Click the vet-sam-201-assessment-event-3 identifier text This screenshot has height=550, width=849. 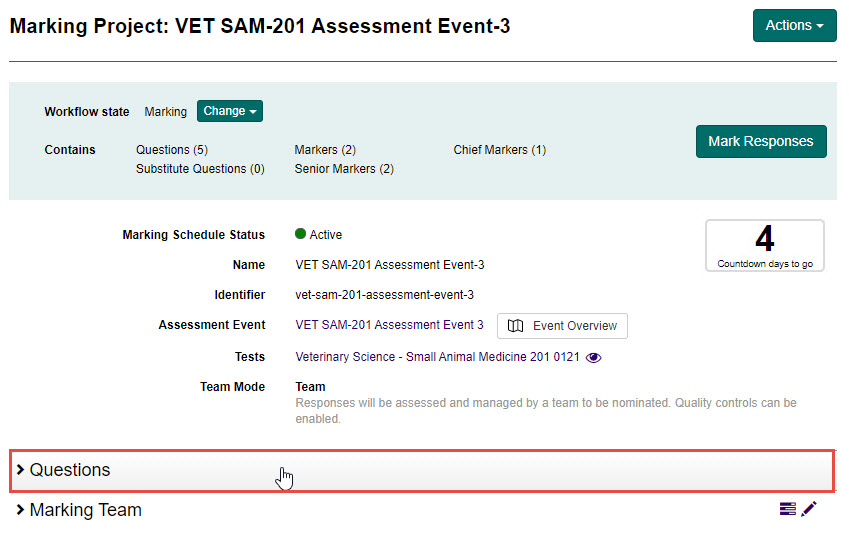[x=384, y=295]
